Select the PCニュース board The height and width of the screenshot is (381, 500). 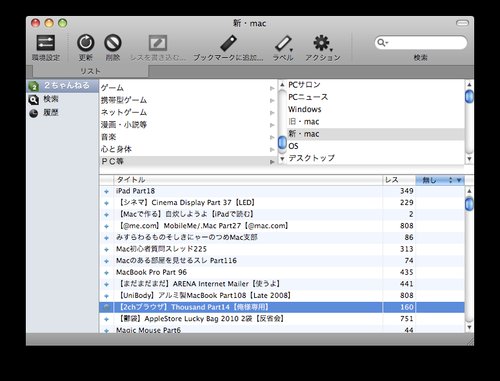(376, 97)
